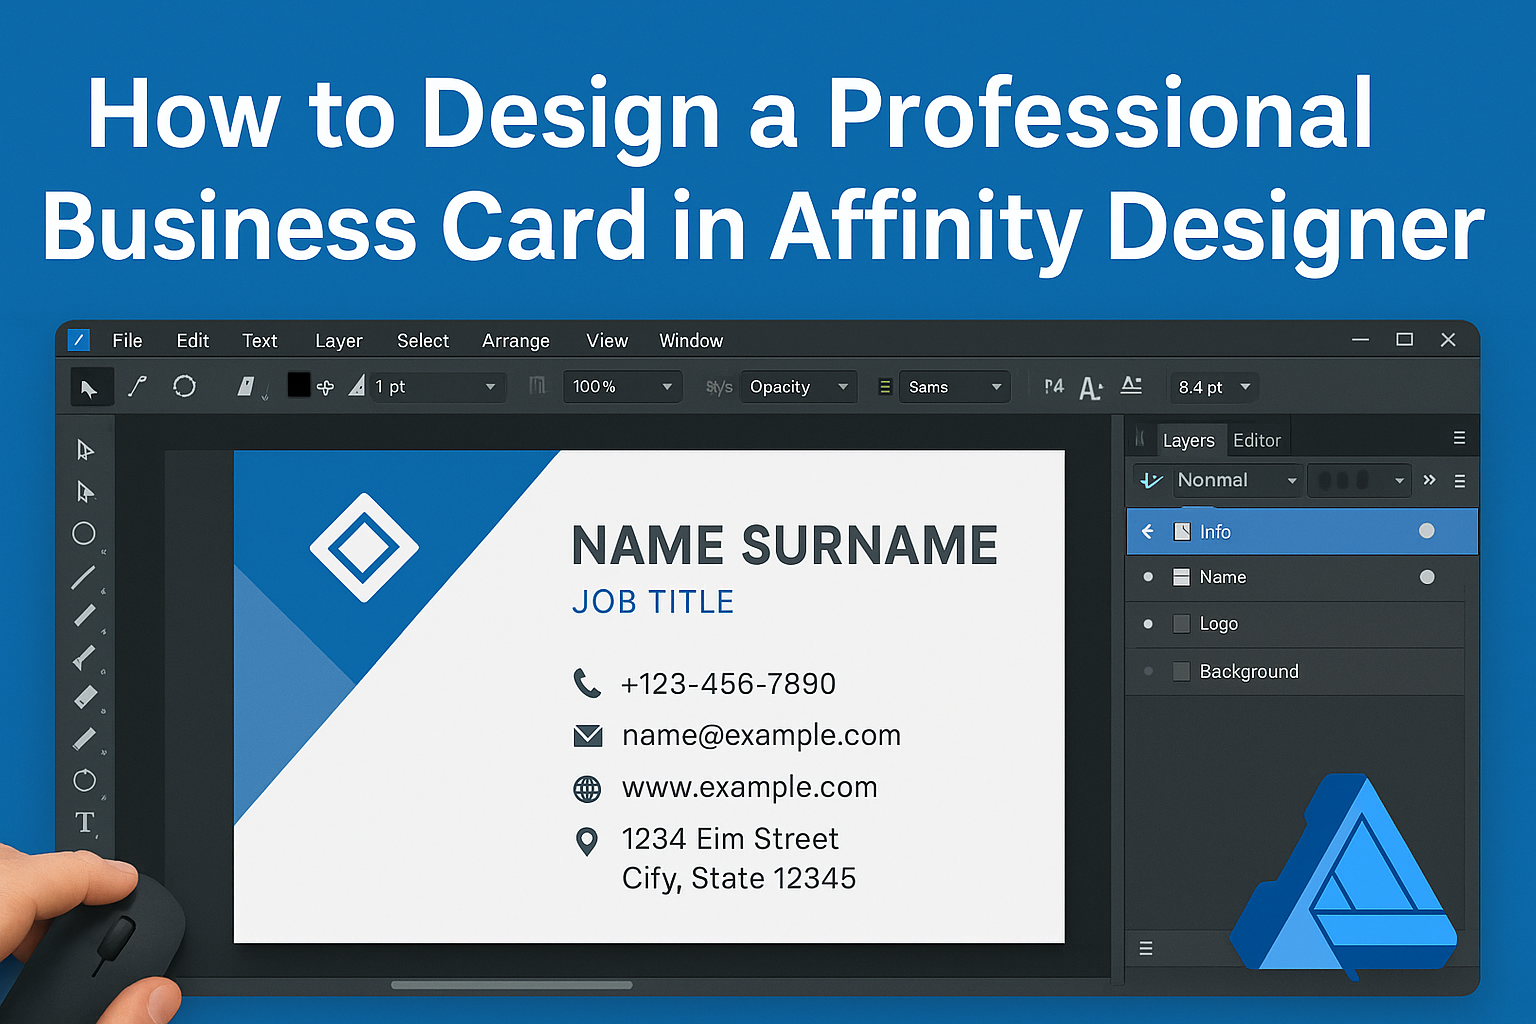Click the underlined A text style icon
This screenshot has width=1536, height=1024.
(1132, 385)
